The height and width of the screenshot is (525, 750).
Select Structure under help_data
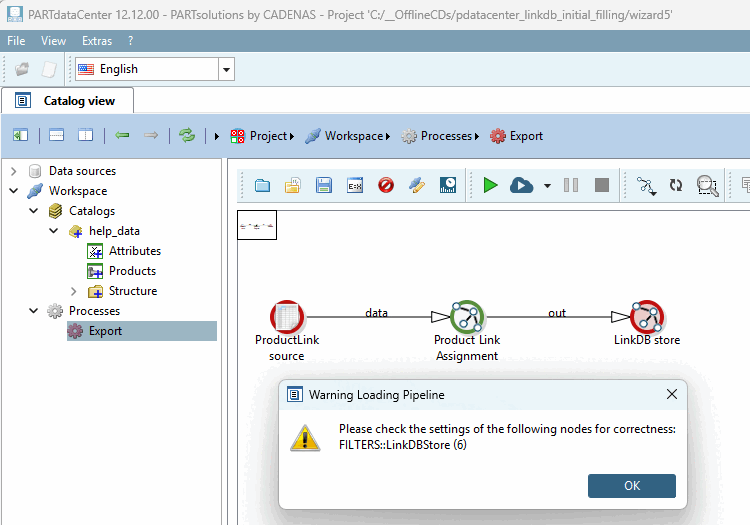click(133, 291)
